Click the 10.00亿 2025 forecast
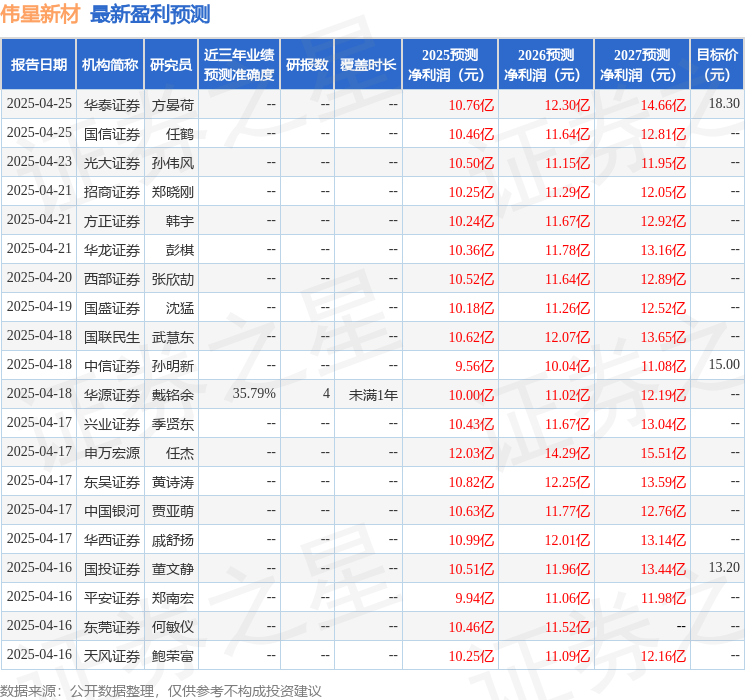 coord(471,394)
